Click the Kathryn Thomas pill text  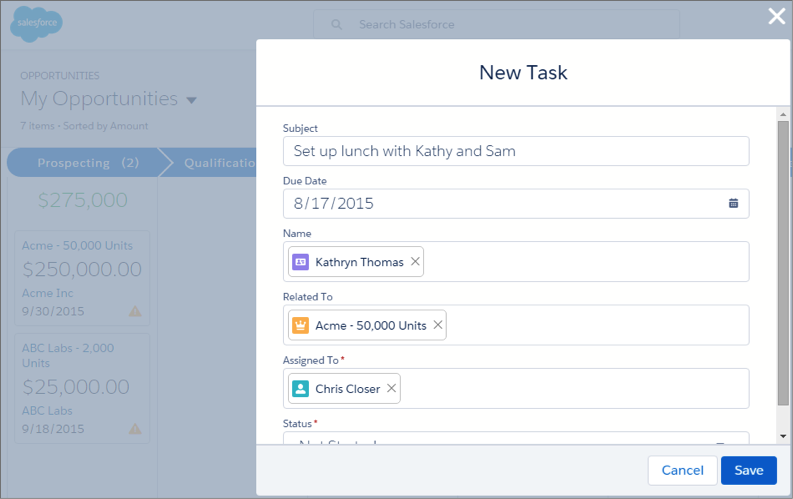tap(359, 262)
